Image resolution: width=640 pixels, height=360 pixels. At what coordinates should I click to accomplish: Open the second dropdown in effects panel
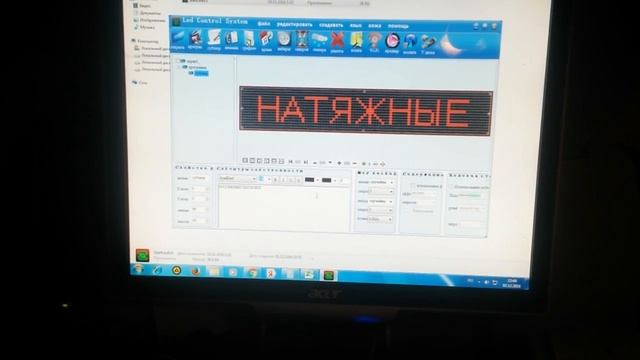pyautogui.click(x=381, y=191)
